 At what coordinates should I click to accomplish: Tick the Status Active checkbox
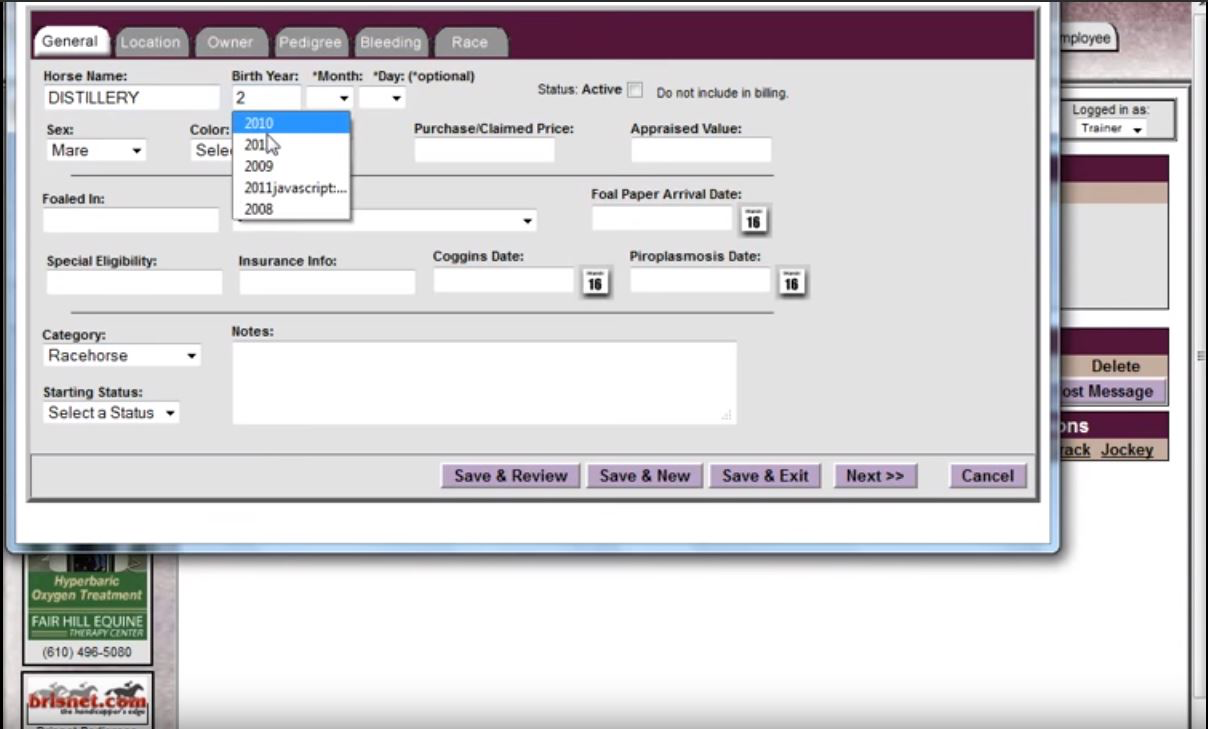(x=635, y=90)
